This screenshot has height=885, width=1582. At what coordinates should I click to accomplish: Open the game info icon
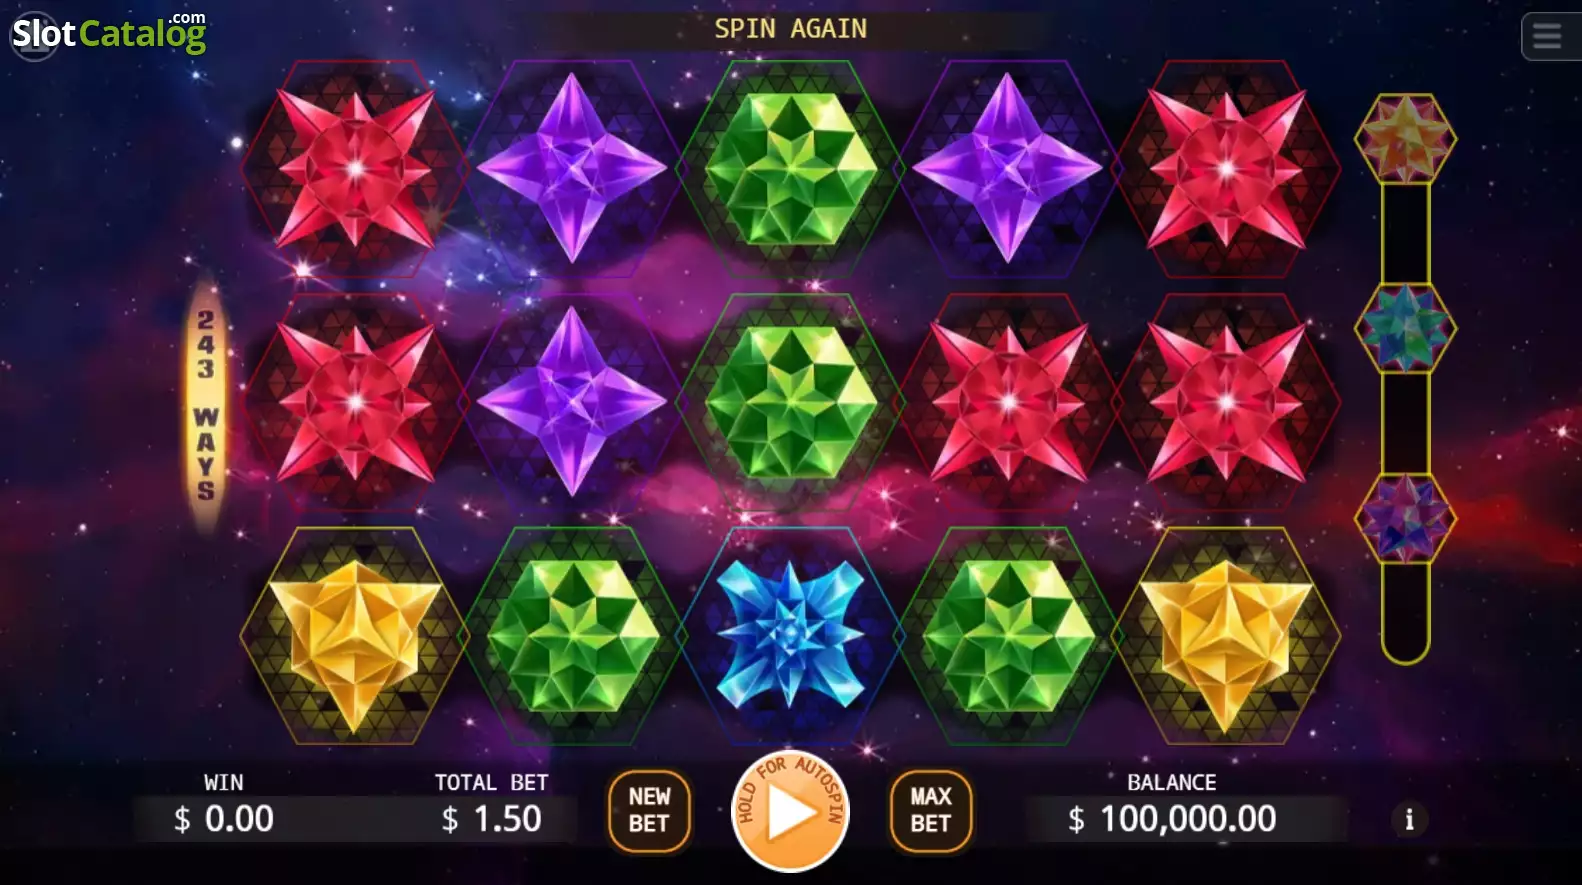(1409, 820)
